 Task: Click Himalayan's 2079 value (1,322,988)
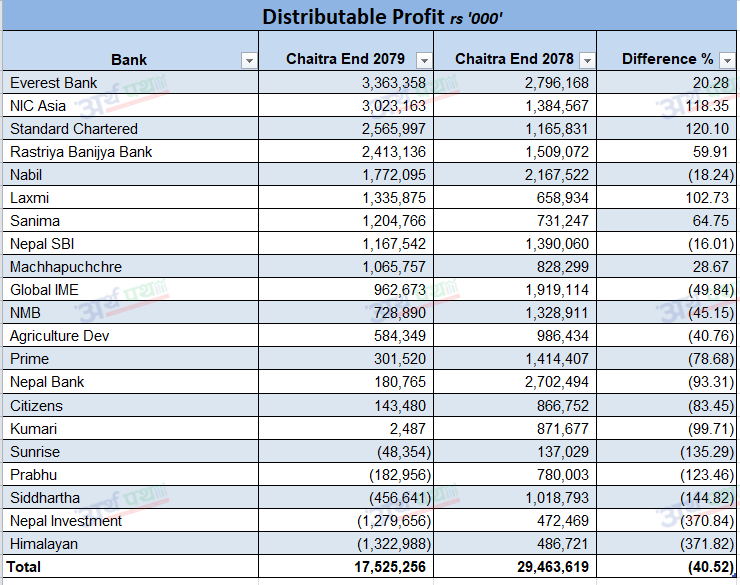point(394,544)
